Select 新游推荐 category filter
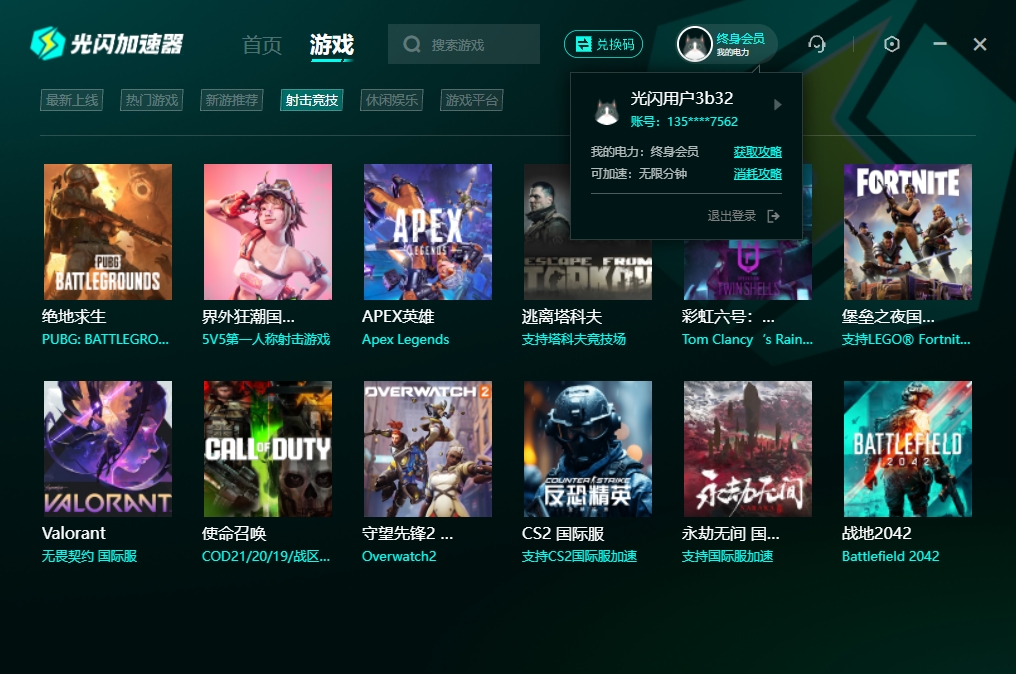 [232, 100]
